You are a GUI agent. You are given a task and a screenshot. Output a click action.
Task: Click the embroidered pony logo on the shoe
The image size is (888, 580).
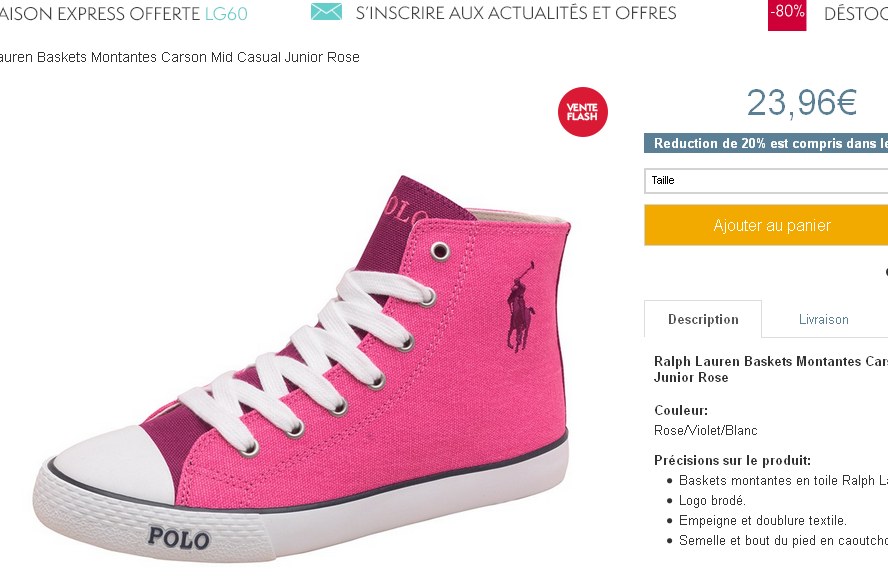tap(520, 307)
